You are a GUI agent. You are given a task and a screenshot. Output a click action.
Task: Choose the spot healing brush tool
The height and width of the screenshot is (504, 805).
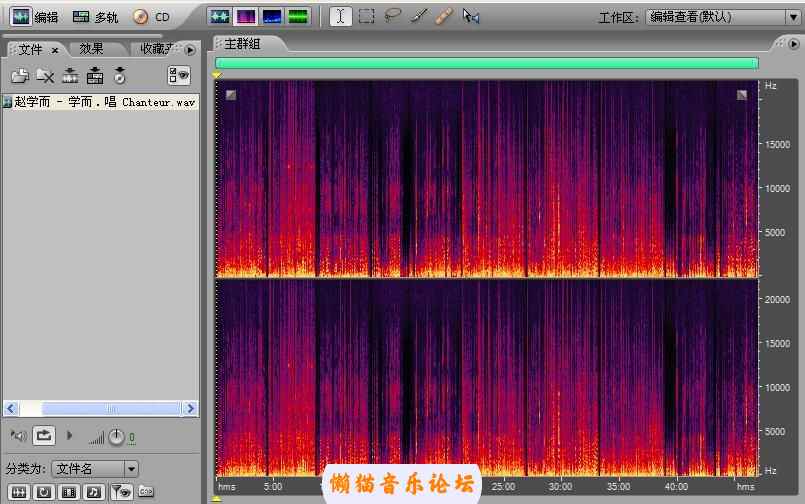pos(444,16)
